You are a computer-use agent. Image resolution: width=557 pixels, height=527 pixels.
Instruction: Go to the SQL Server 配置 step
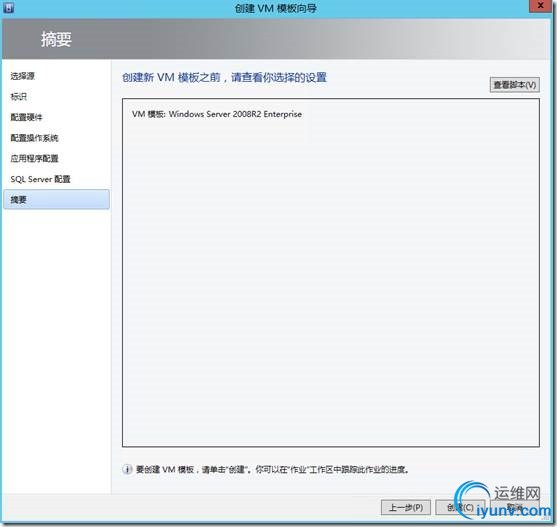click(x=40, y=179)
